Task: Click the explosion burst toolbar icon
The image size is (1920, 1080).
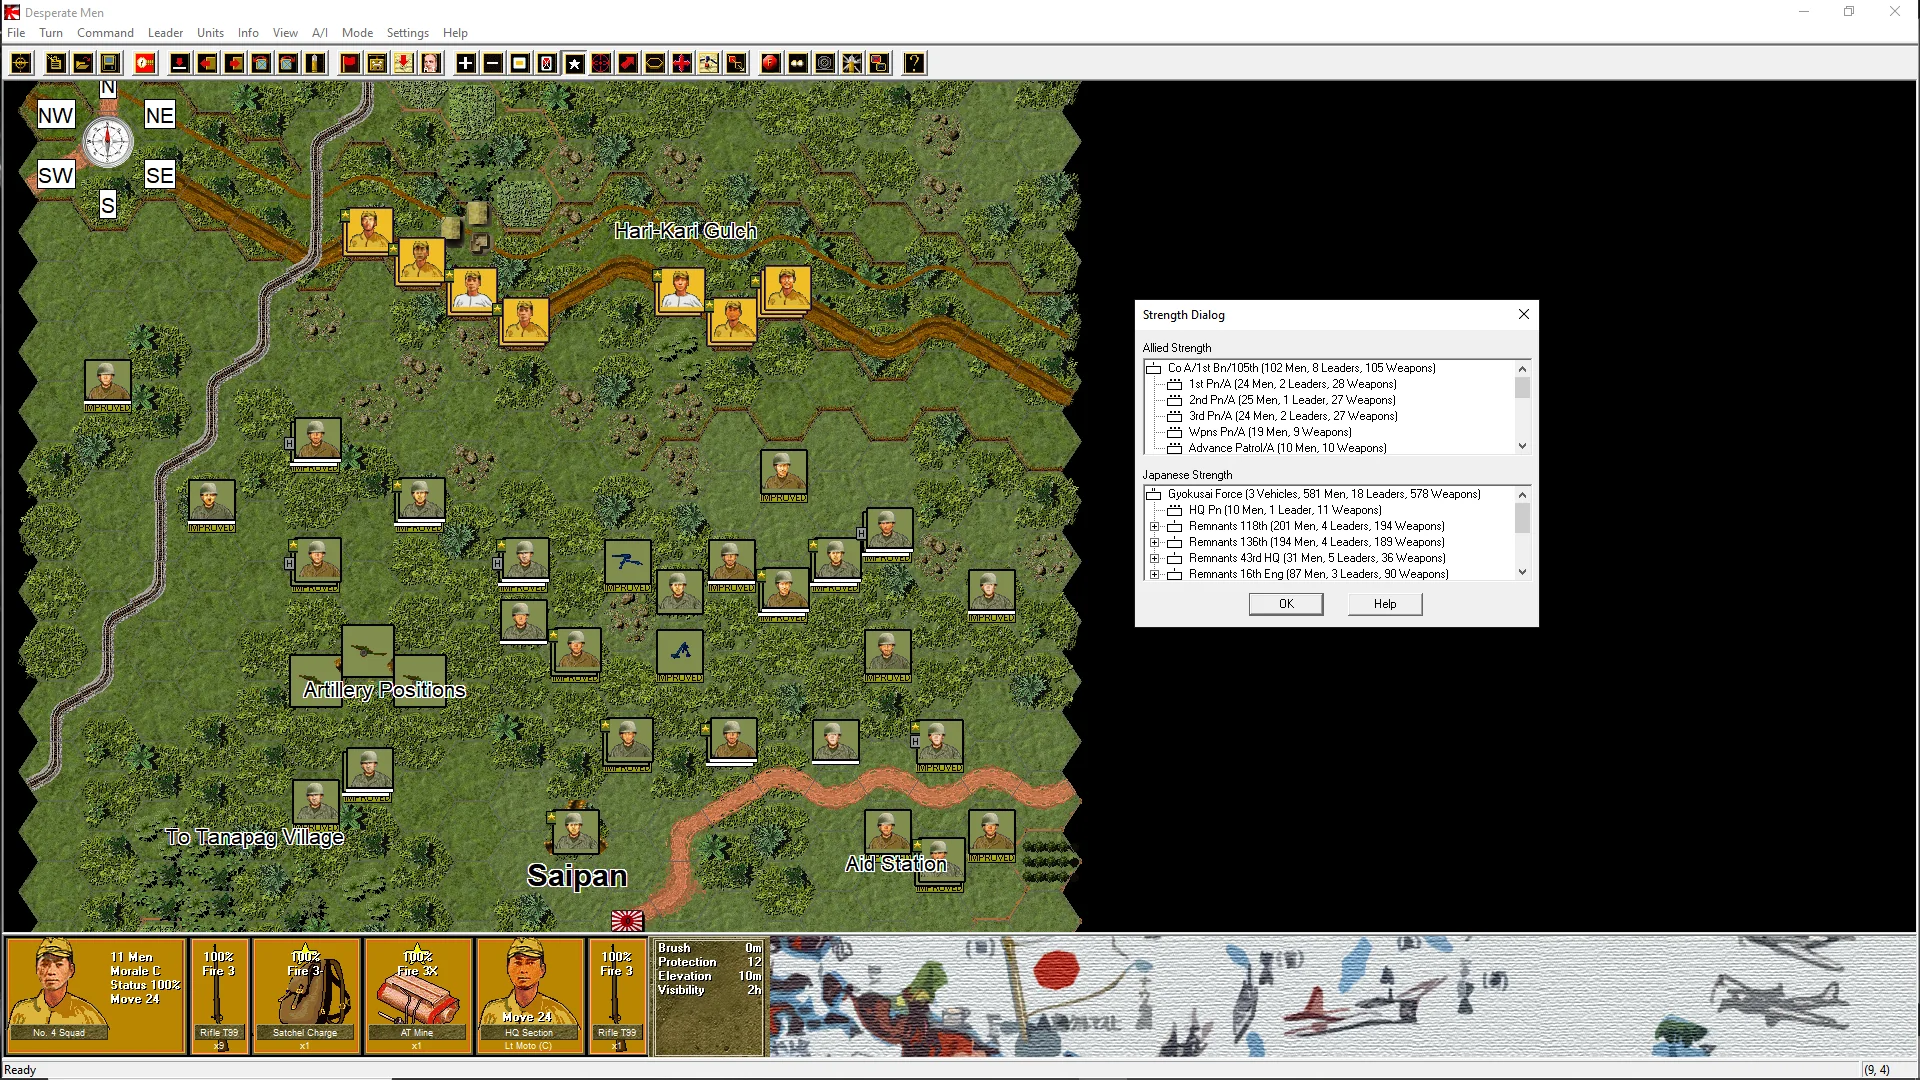Action: [x=852, y=64]
